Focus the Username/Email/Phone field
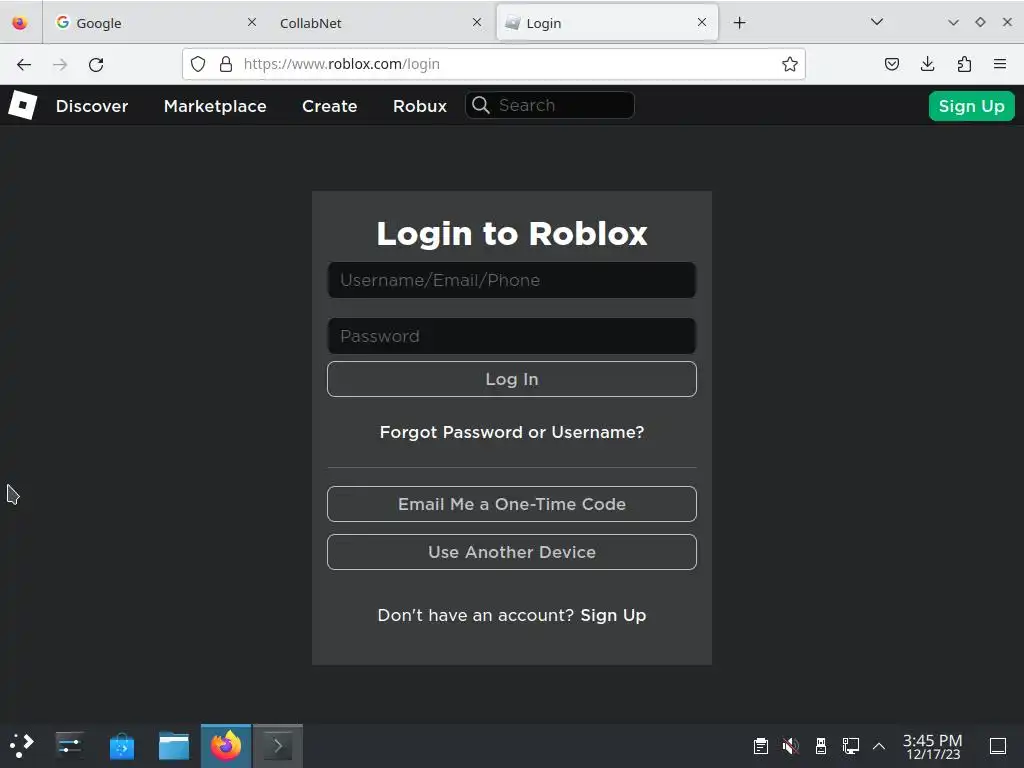 point(512,280)
